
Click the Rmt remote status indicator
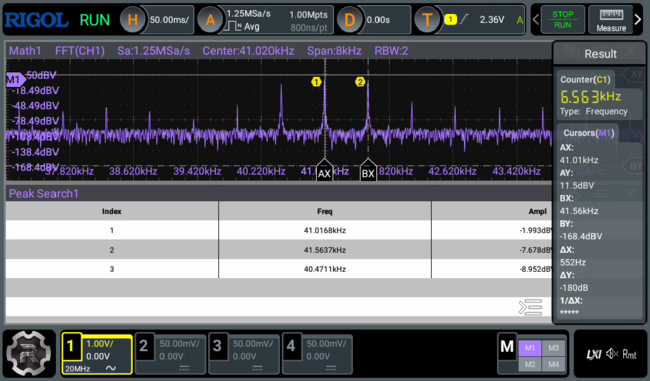(629, 354)
